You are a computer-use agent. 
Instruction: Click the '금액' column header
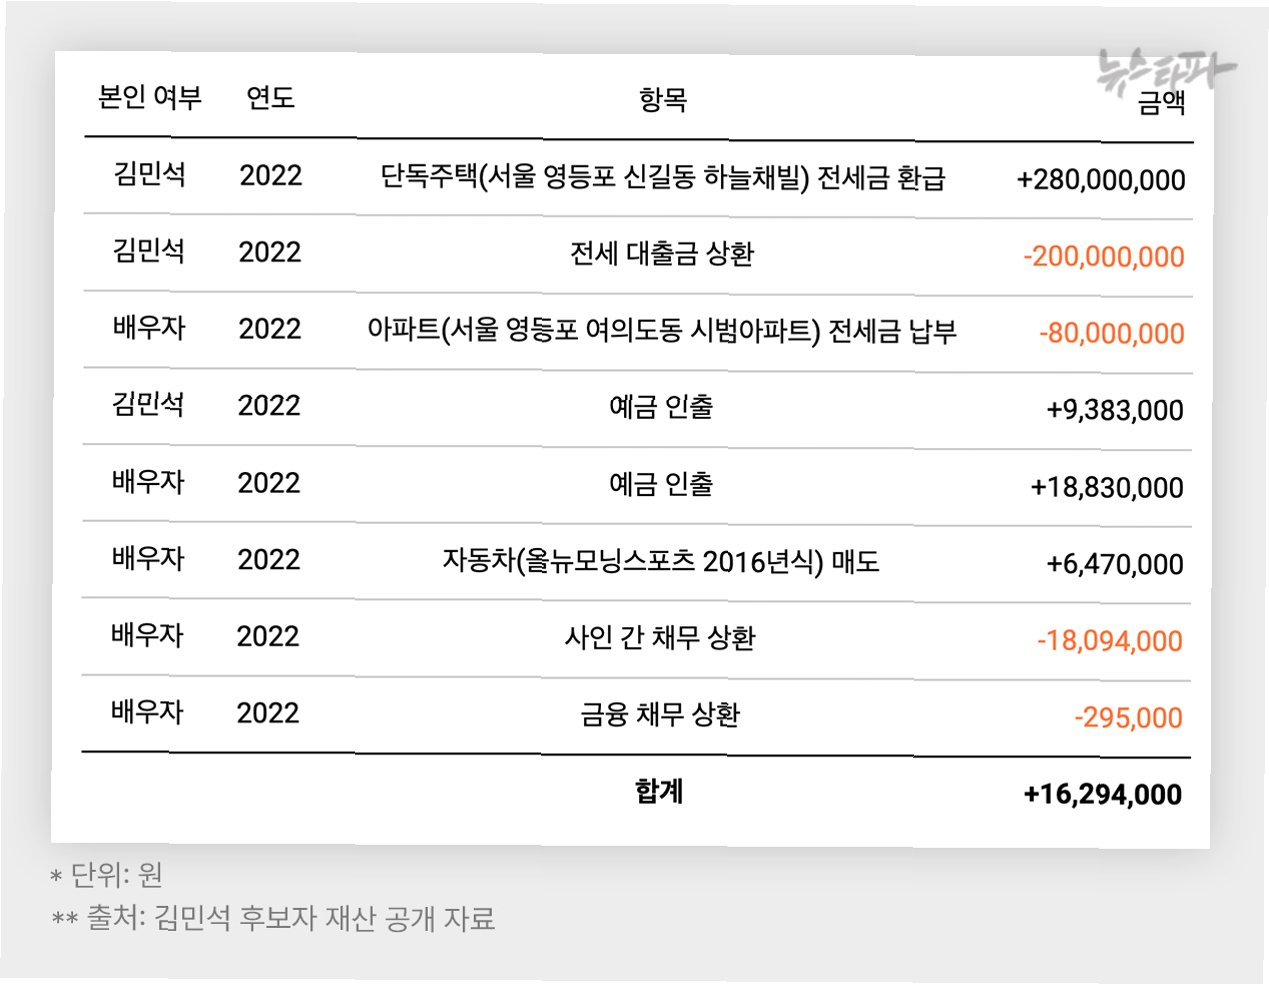click(x=1161, y=102)
